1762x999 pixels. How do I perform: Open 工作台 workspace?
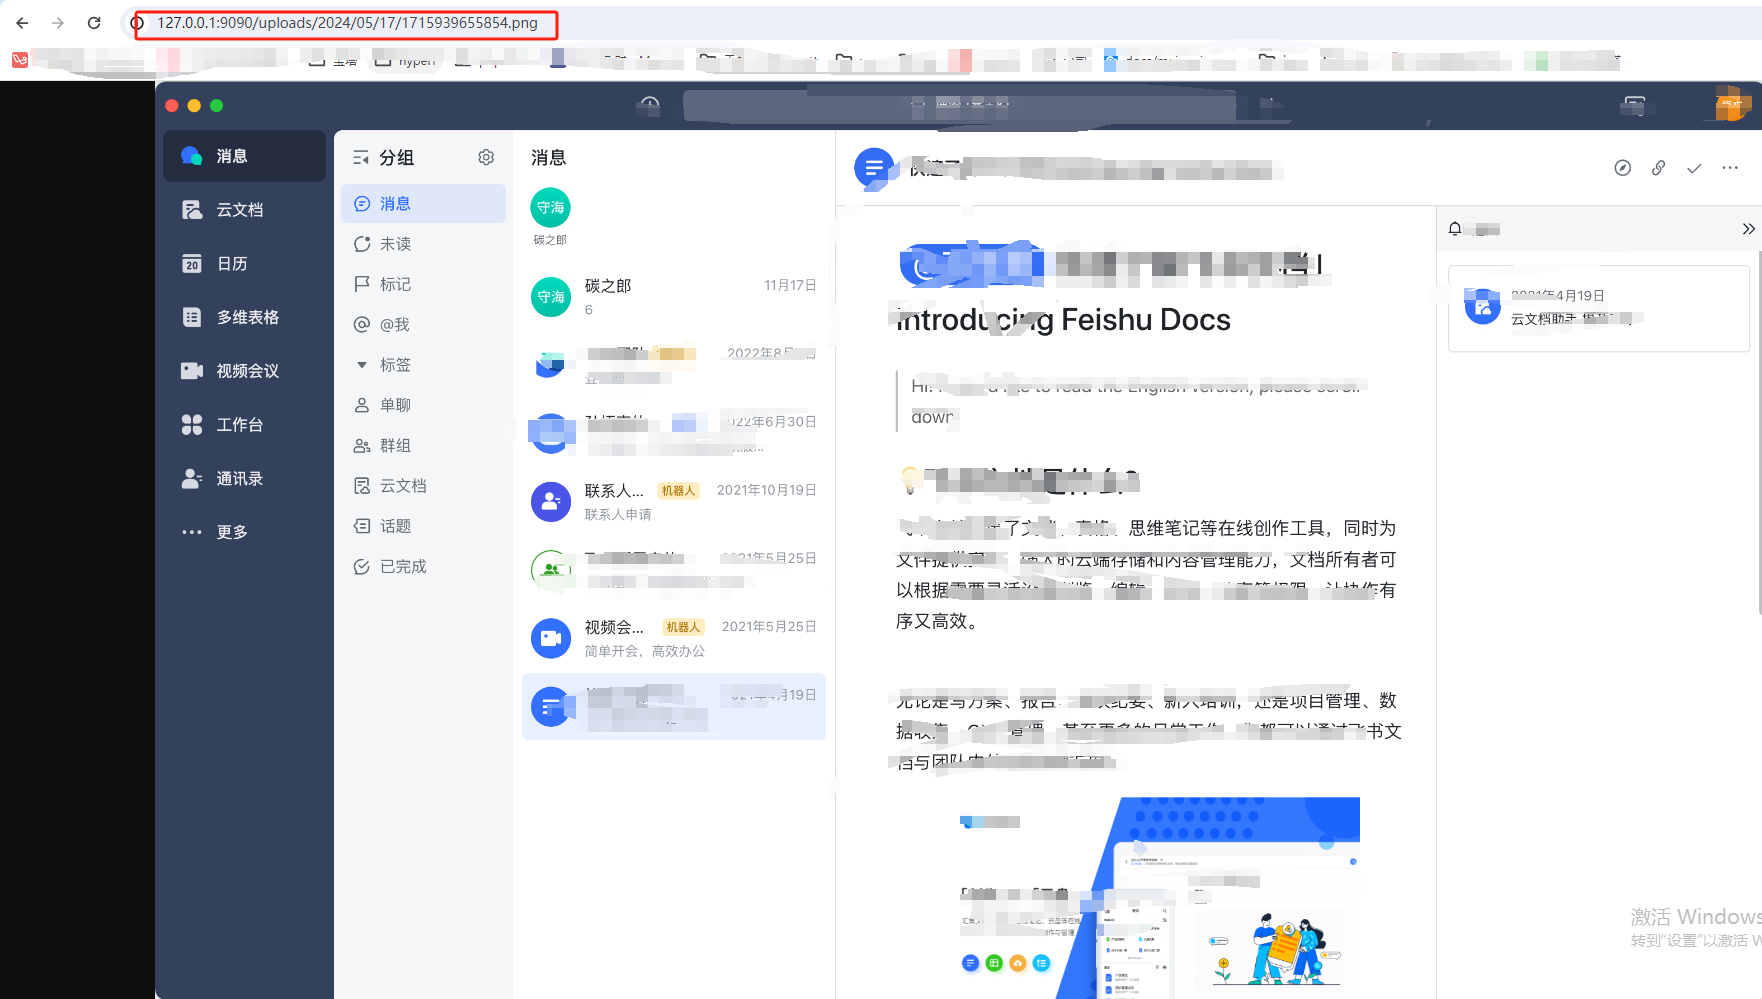[x=244, y=425]
